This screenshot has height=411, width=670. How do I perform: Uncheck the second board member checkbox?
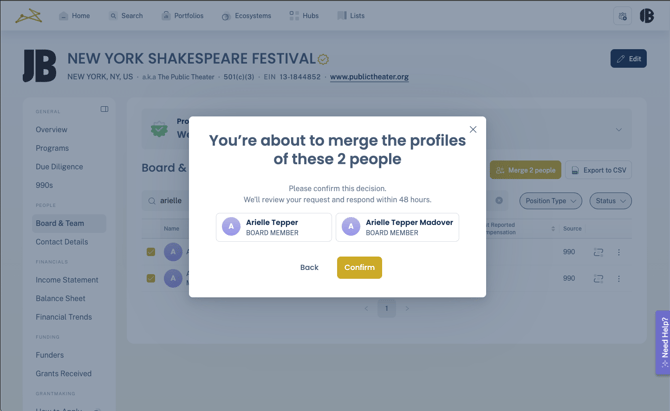(151, 279)
